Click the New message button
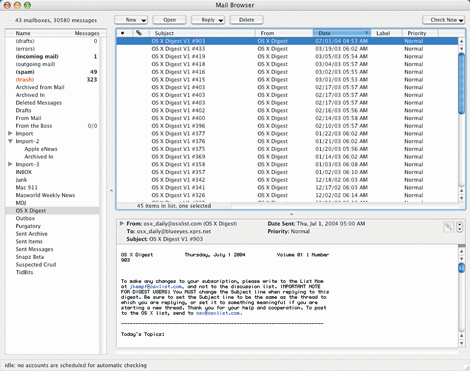 [131, 20]
